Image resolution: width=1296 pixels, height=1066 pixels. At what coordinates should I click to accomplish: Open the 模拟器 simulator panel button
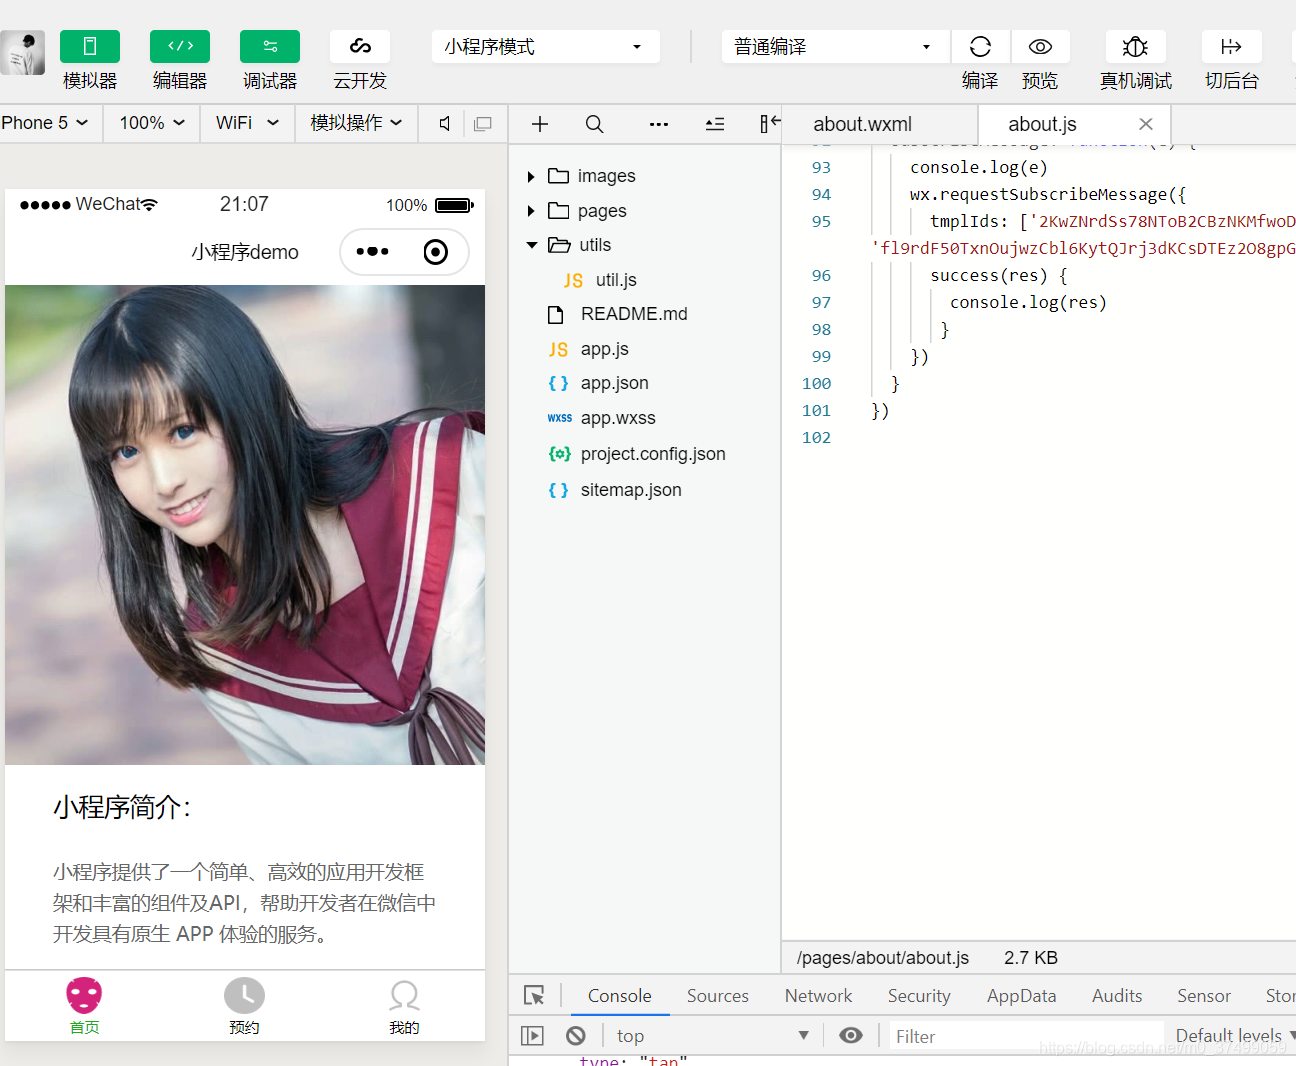[89, 46]
